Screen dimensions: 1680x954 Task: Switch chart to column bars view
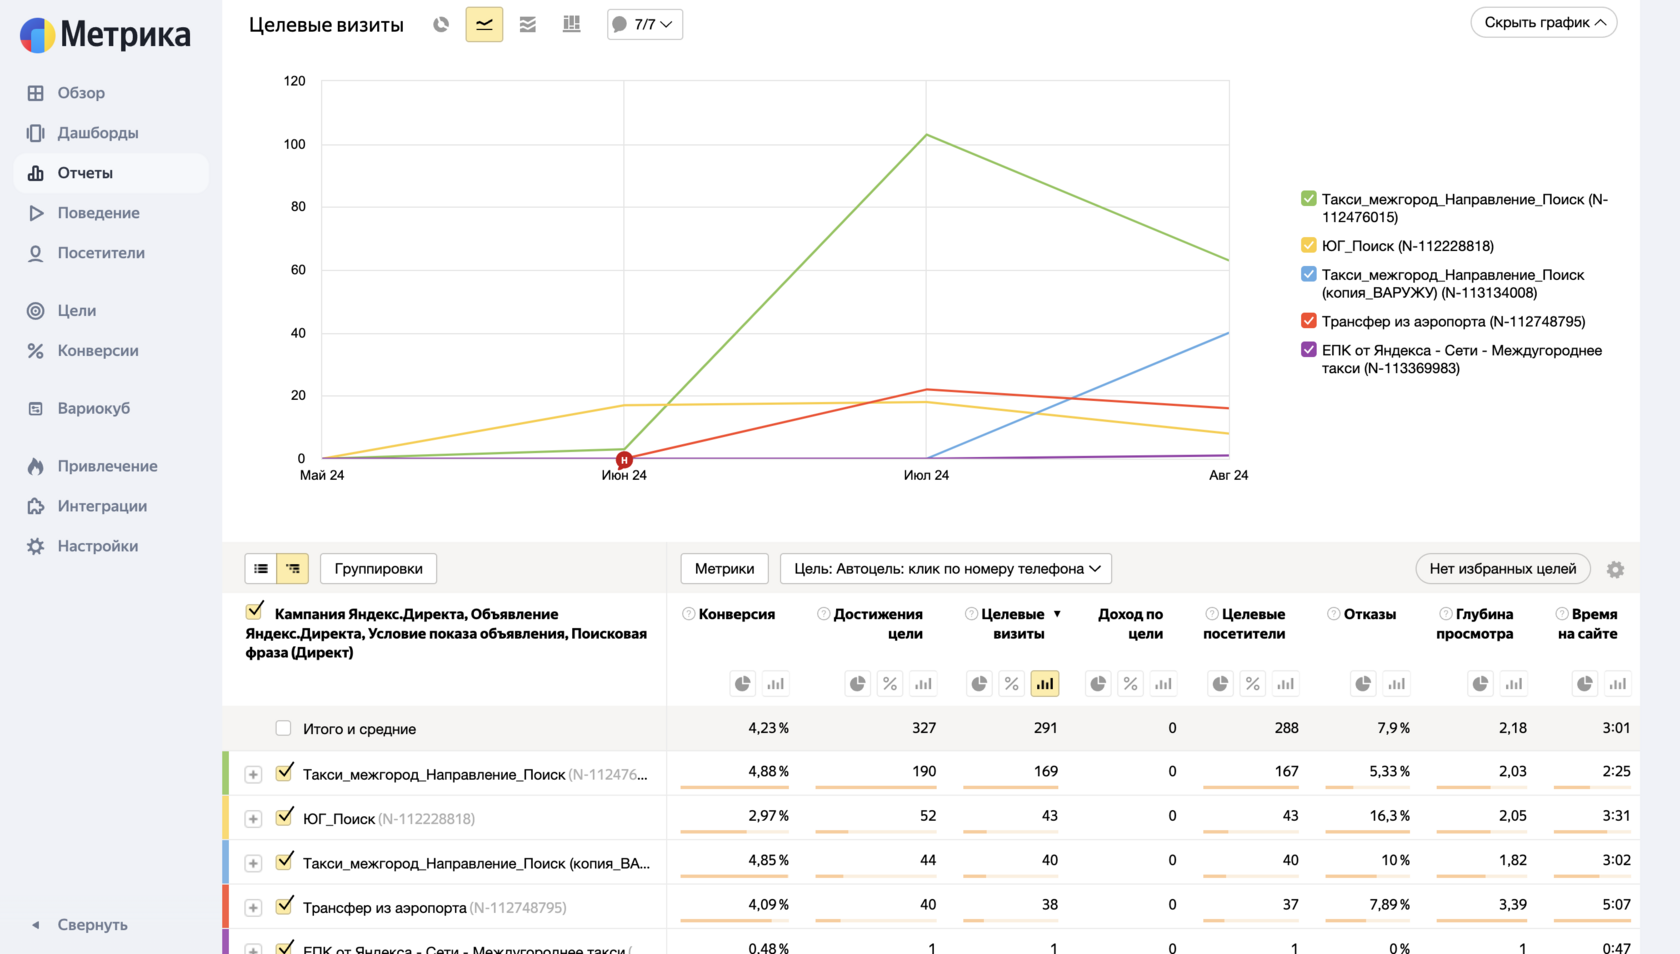pos(572,24)
